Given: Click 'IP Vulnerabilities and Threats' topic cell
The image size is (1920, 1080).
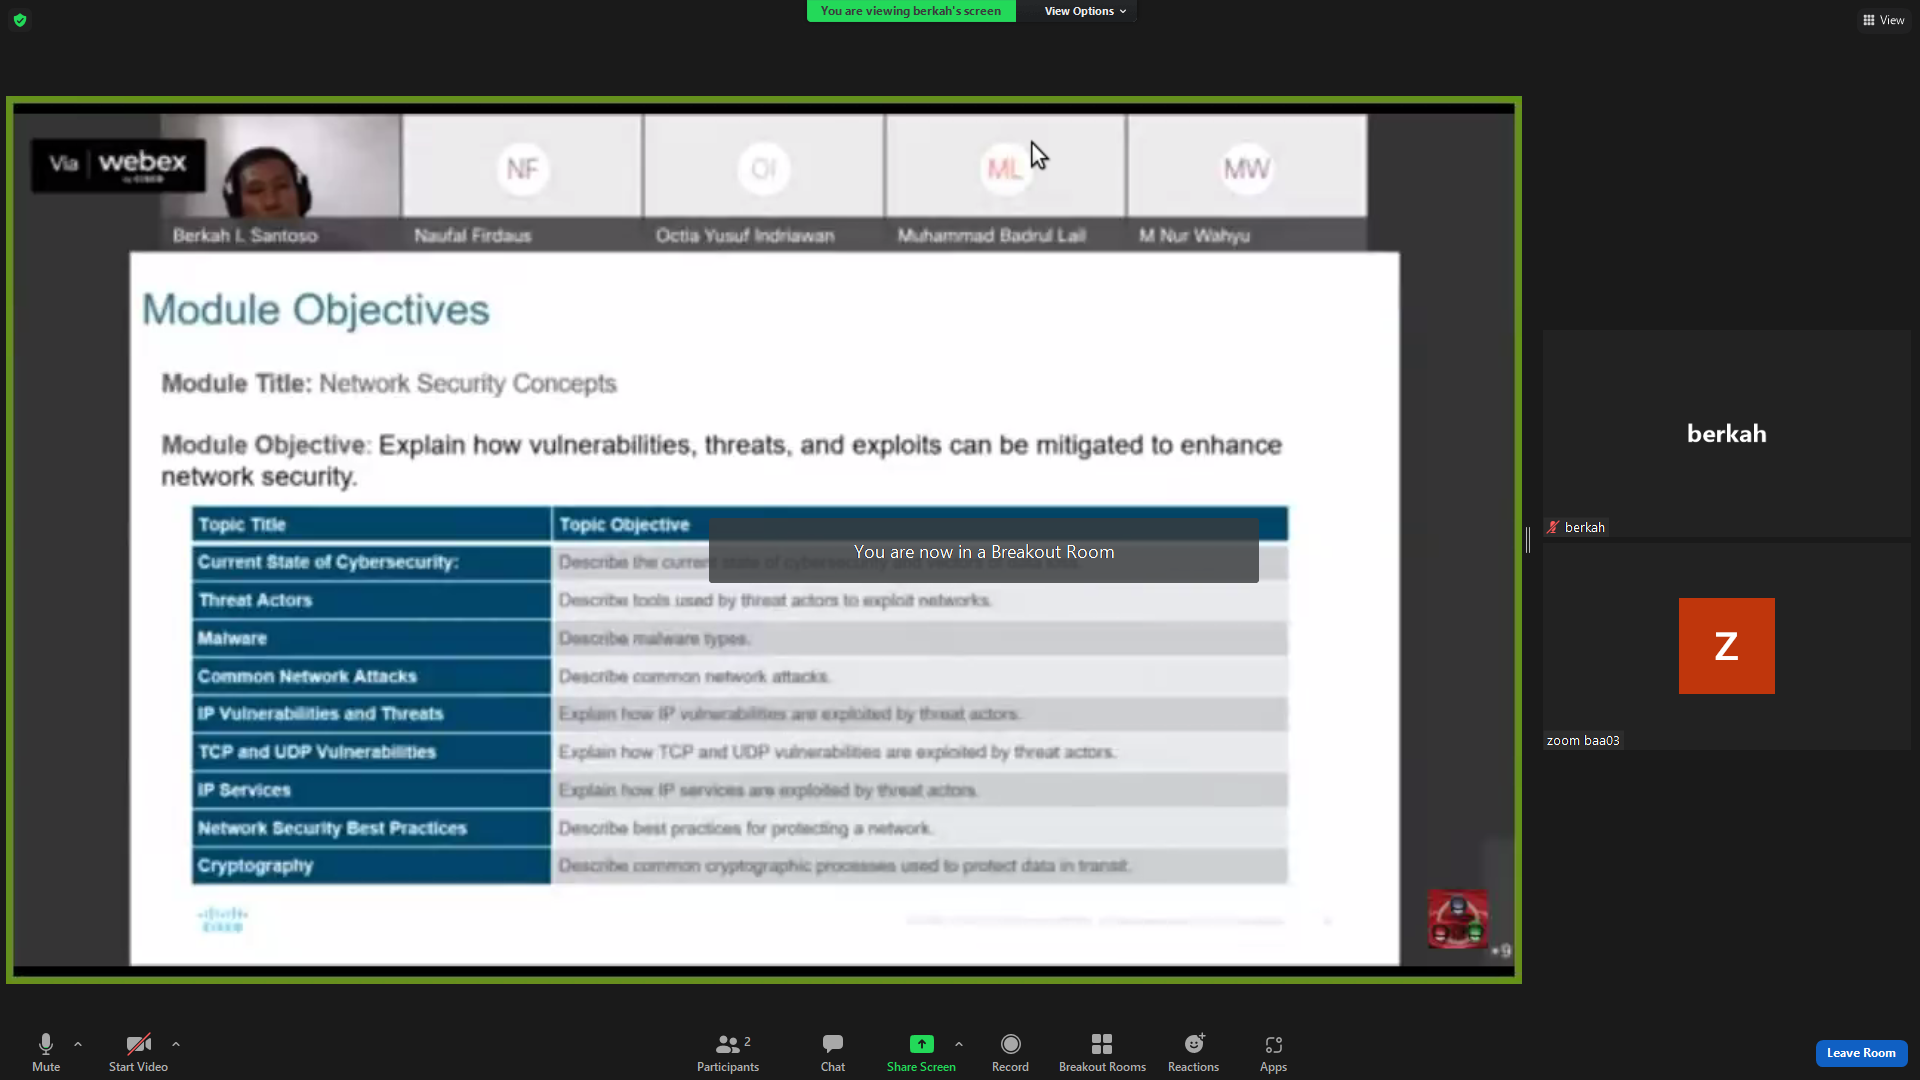Looking at the screenshot, I should click(371, 714).
